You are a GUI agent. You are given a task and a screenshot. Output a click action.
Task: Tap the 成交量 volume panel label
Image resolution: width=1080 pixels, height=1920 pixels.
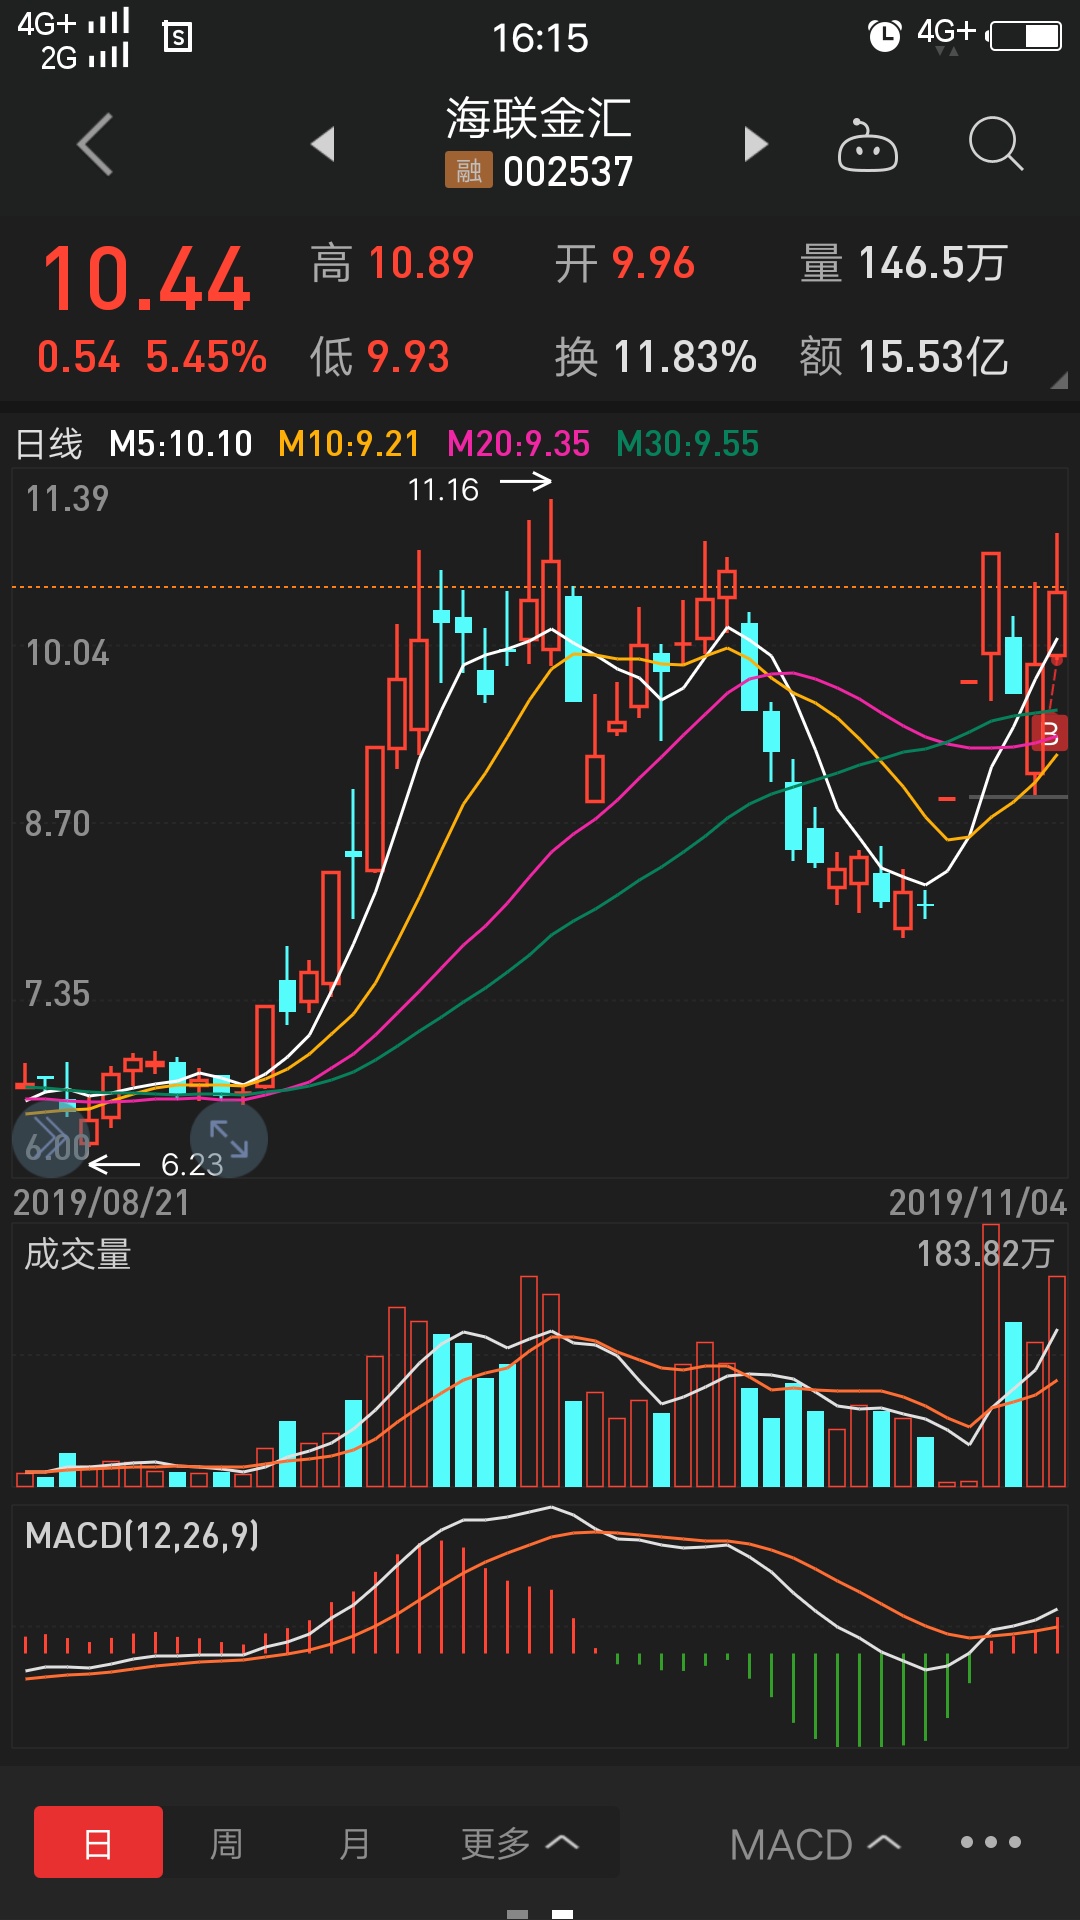[78, 1254]
